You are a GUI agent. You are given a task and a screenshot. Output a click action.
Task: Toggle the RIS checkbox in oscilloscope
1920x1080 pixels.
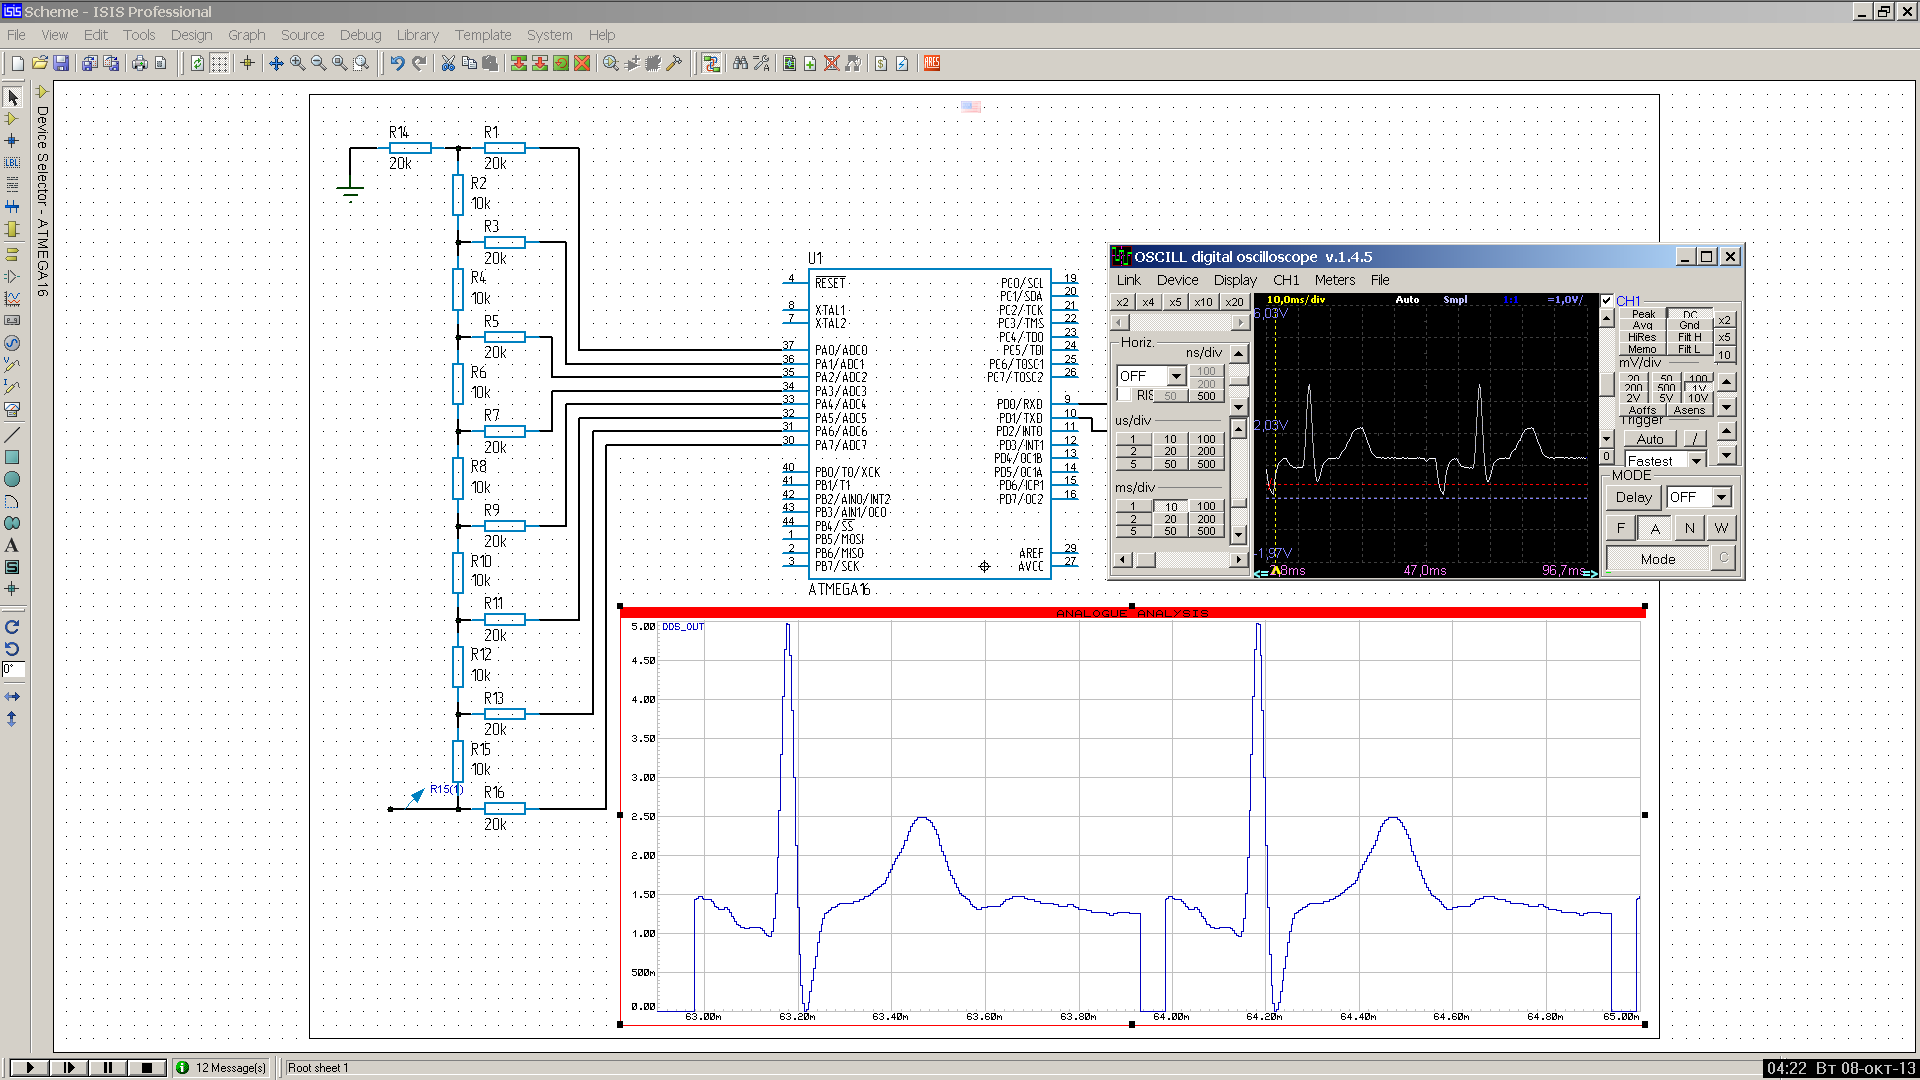[1124, 395]
